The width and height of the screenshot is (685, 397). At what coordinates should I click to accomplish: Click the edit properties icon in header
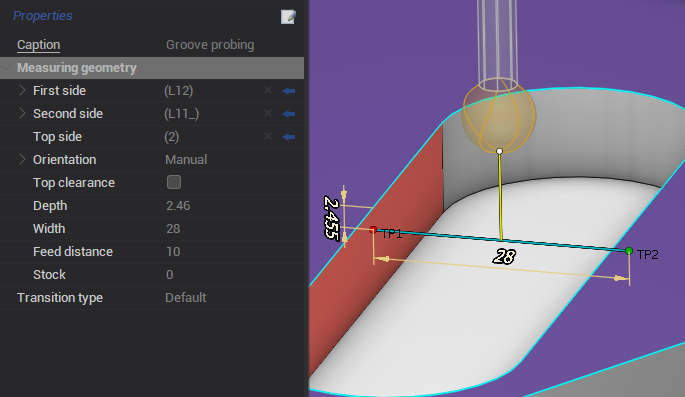(x=288, y=17)
